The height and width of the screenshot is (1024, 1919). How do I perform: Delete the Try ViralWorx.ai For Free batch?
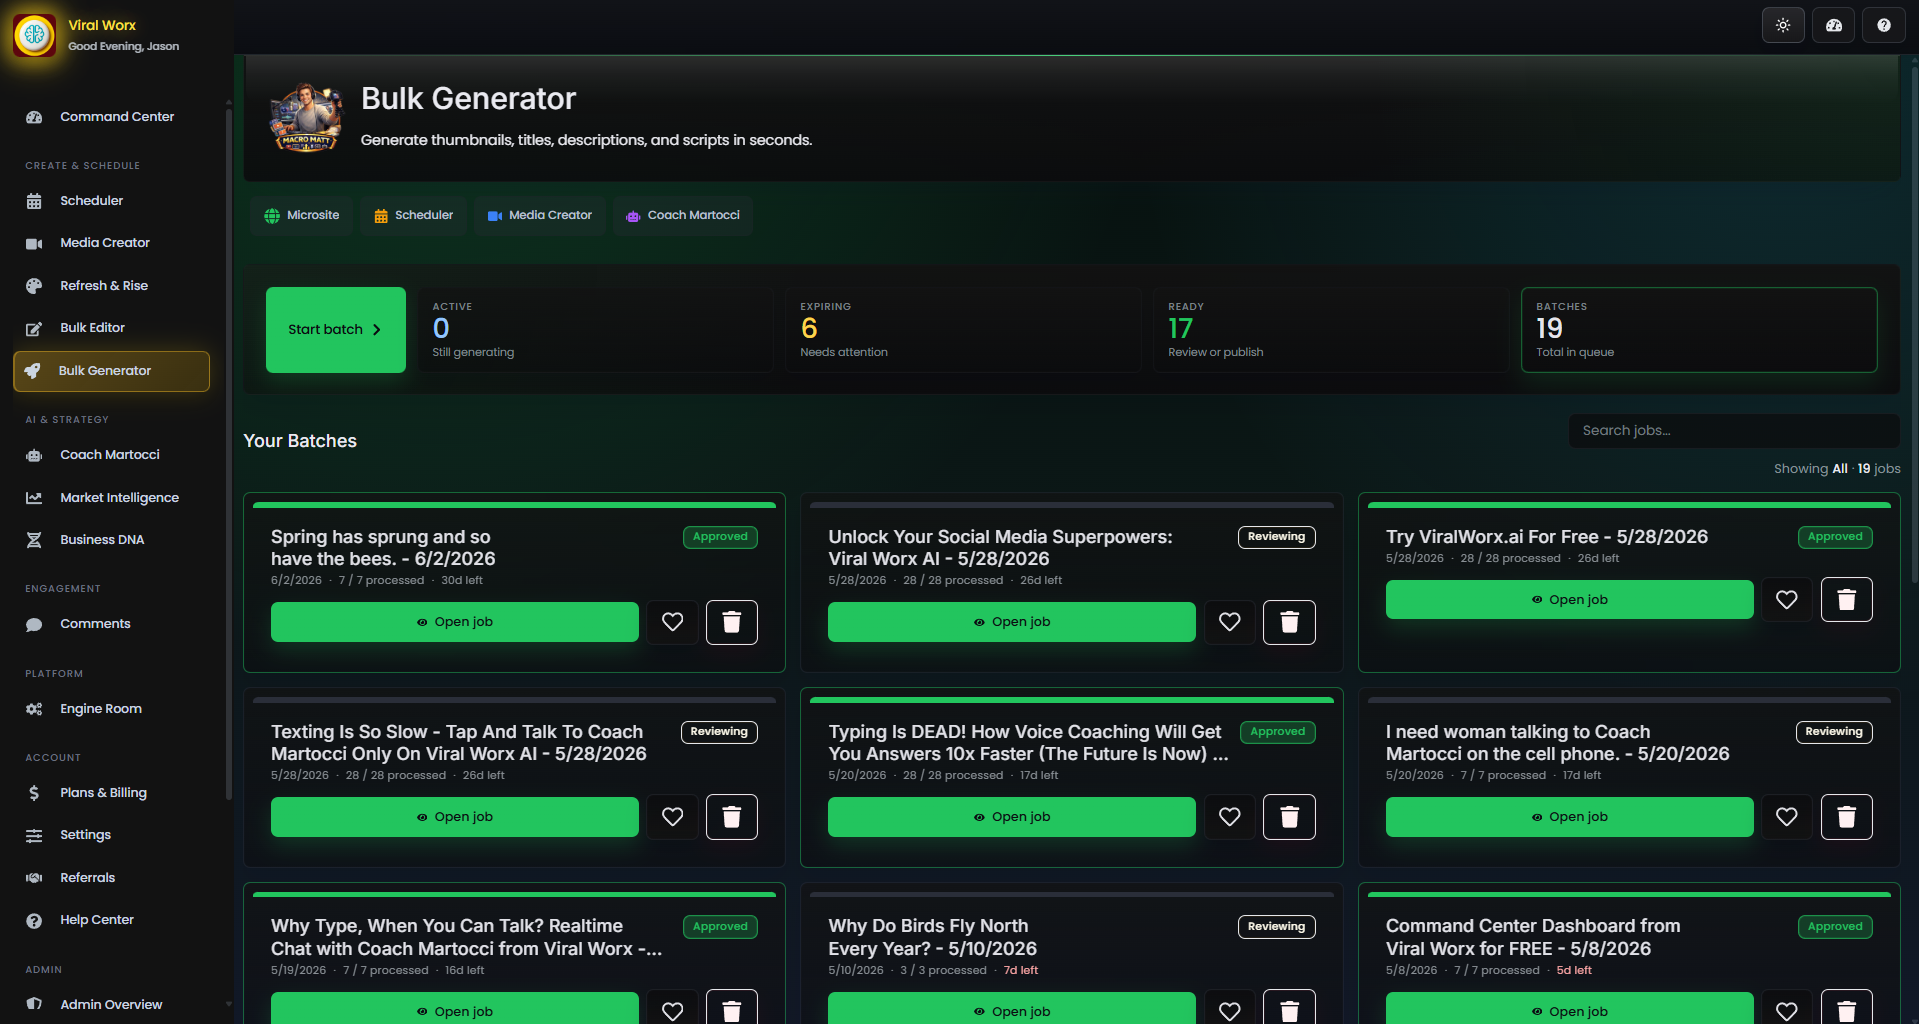(1847, 600)
